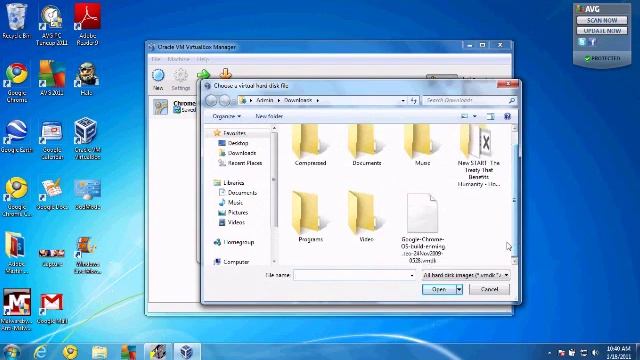
Task: Click VirtualBox Settings gear icon
Action: pos(180,79)
